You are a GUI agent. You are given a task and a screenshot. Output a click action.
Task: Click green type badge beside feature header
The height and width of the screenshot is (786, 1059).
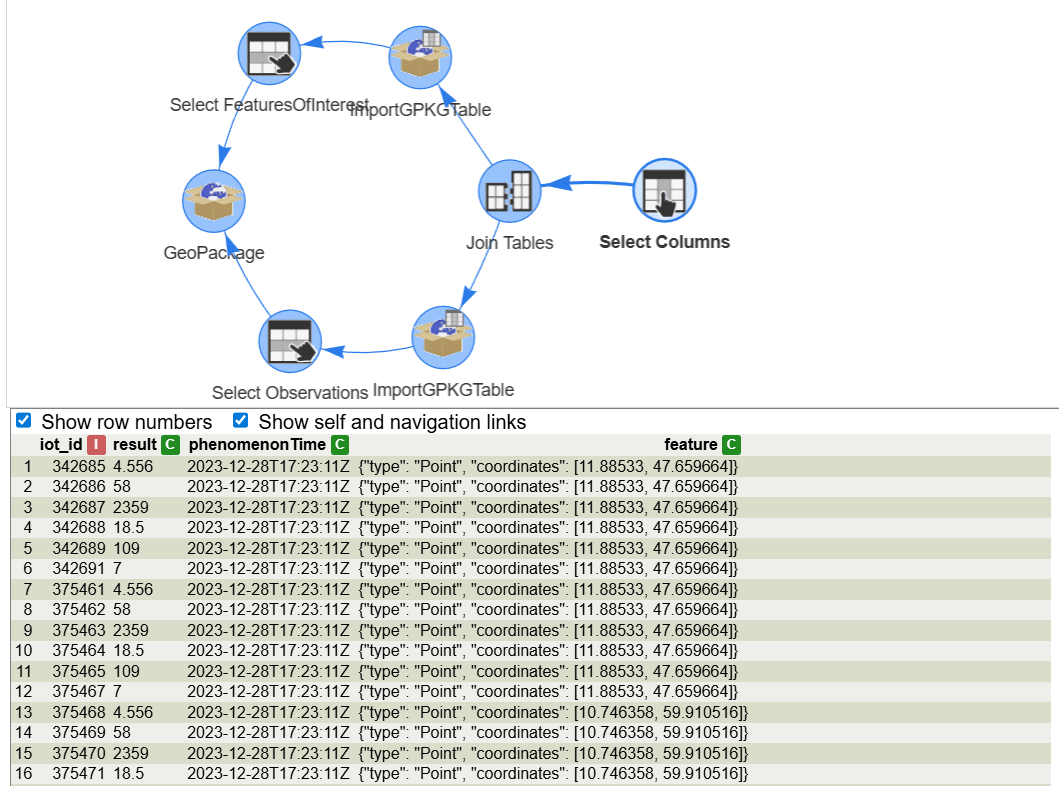(x=731, y=444)
